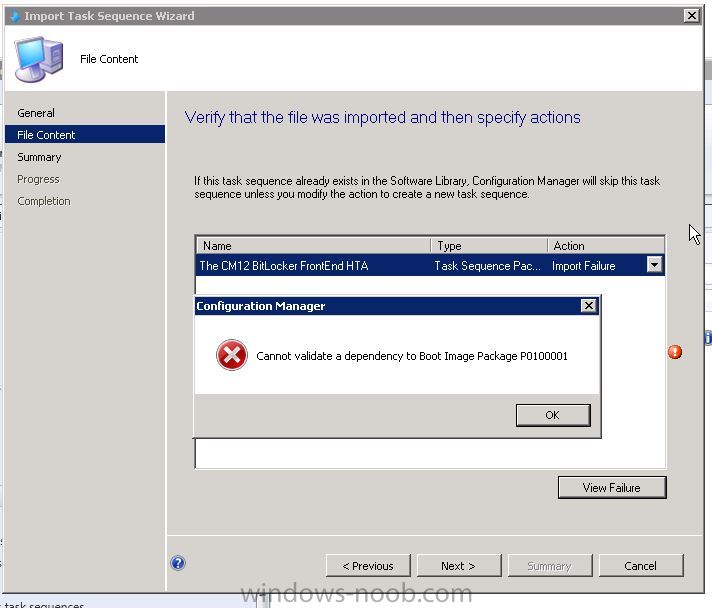Image resolution: width=712 pixels, height=608 pixels.
Task: Cancel the Import Task Sequence Wizard
Action: (x=641, y=565)
